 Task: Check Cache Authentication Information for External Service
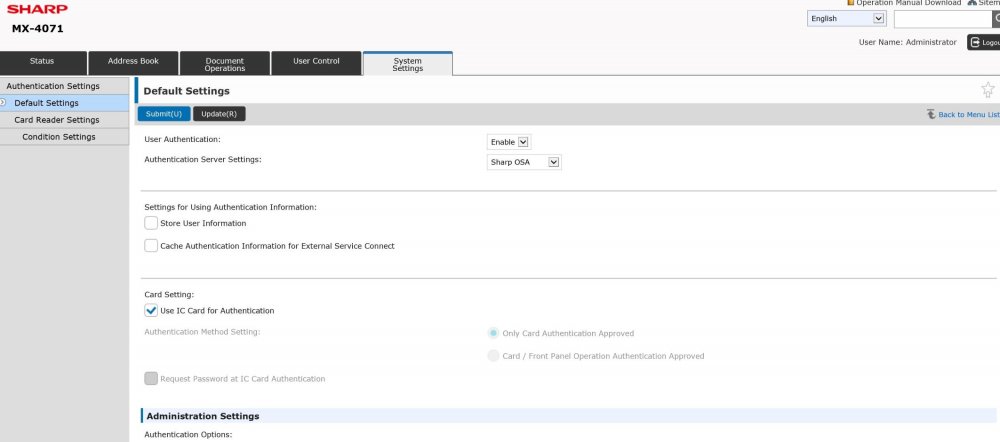151,246
